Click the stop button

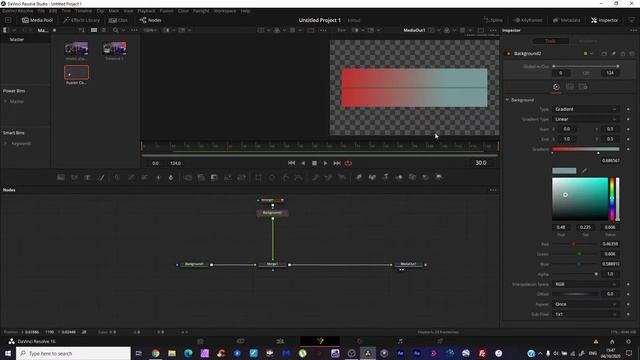coord(314,163)
